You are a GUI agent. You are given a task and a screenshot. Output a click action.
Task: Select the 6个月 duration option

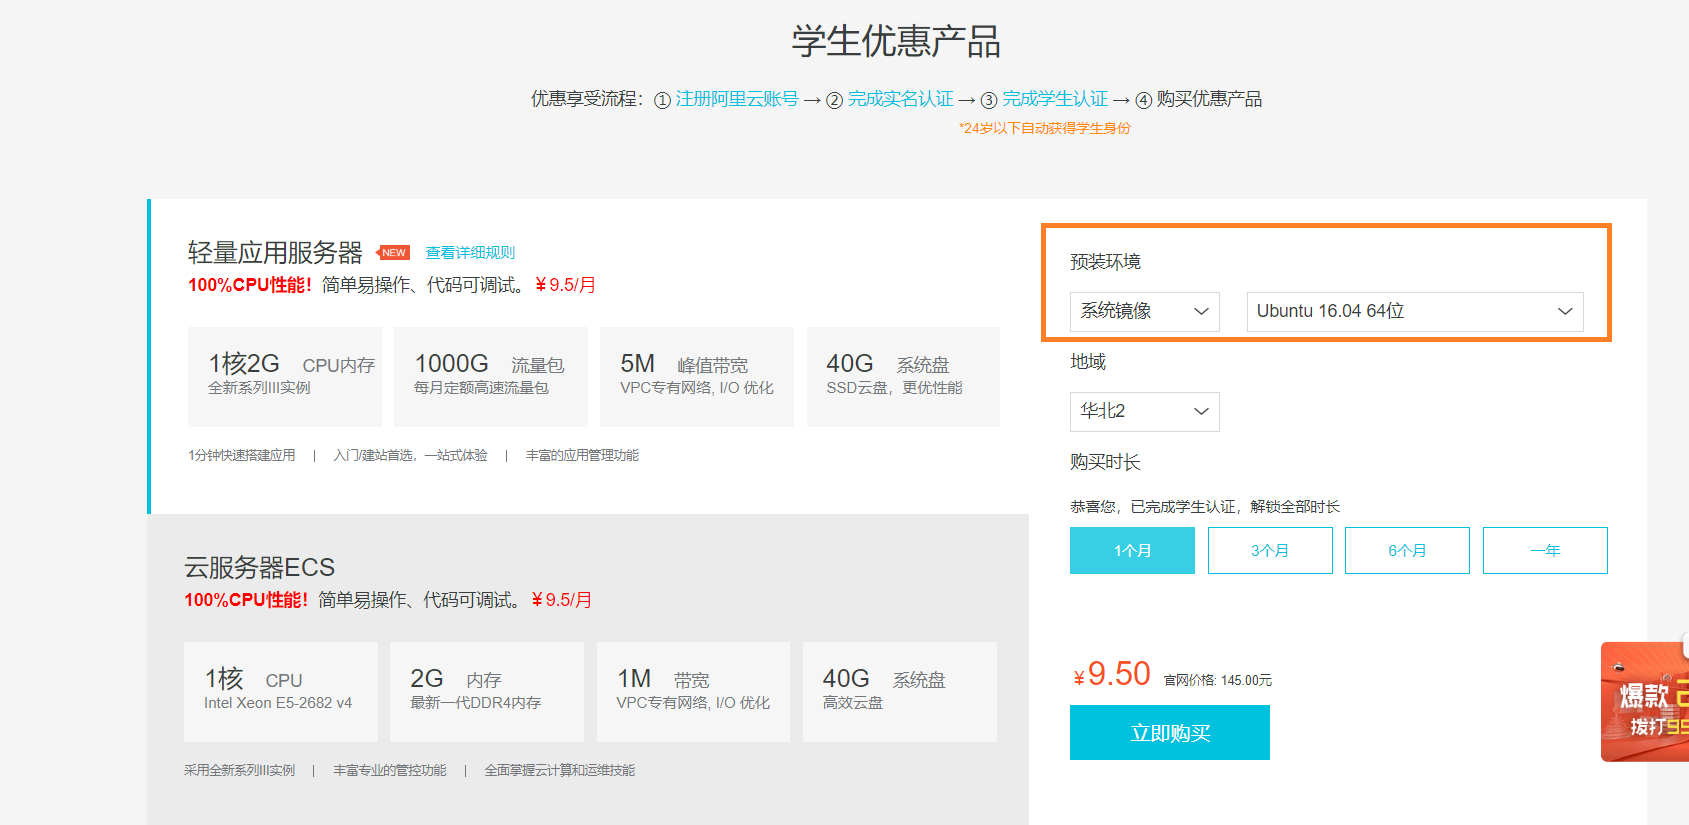(x=1407, y=551)
